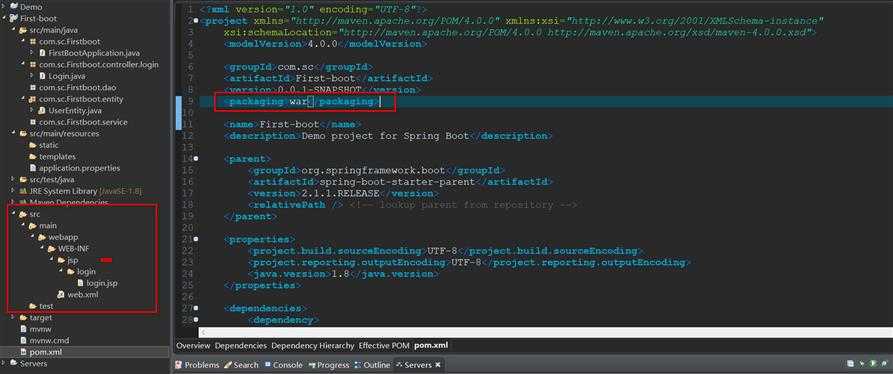This screenshot has height=374, width=893.
Task: Click the JRE System Library icon
Action: pyautogui.click(x=23, y=191)
